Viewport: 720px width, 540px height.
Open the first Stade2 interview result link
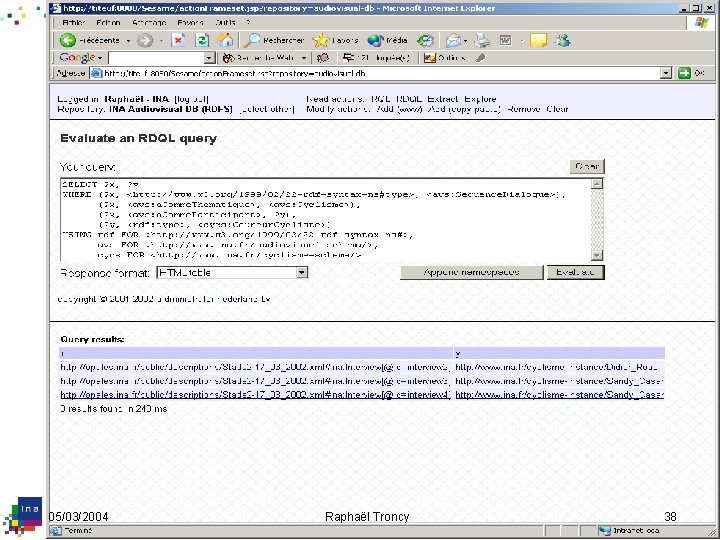[255, 367]
